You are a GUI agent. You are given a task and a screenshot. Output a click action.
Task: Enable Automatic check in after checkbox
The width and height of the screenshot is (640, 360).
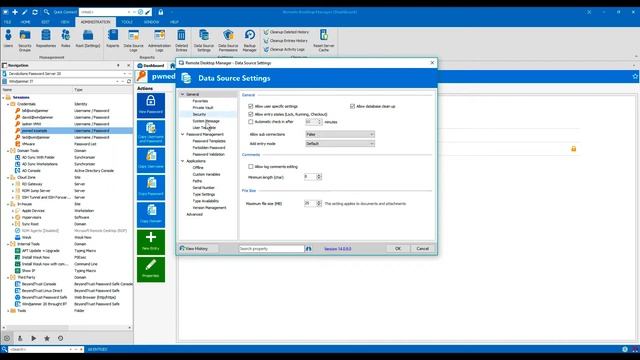(251, 122)
